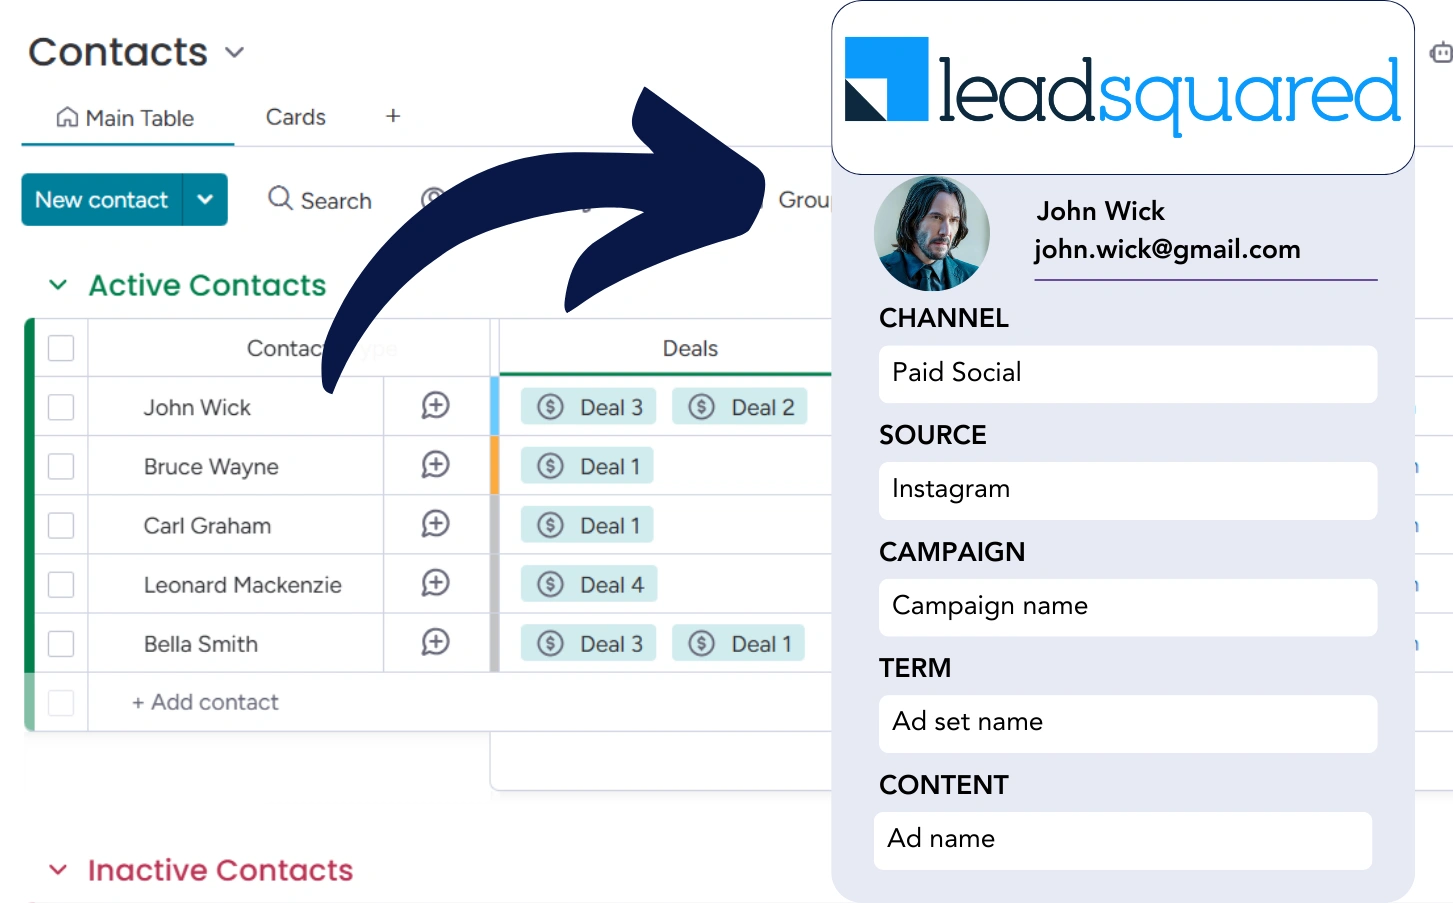Viewport: 1453px width, 903px height.
Task: Click Leonard Mackenzie name in table
Action: click(x=243, y=585)
